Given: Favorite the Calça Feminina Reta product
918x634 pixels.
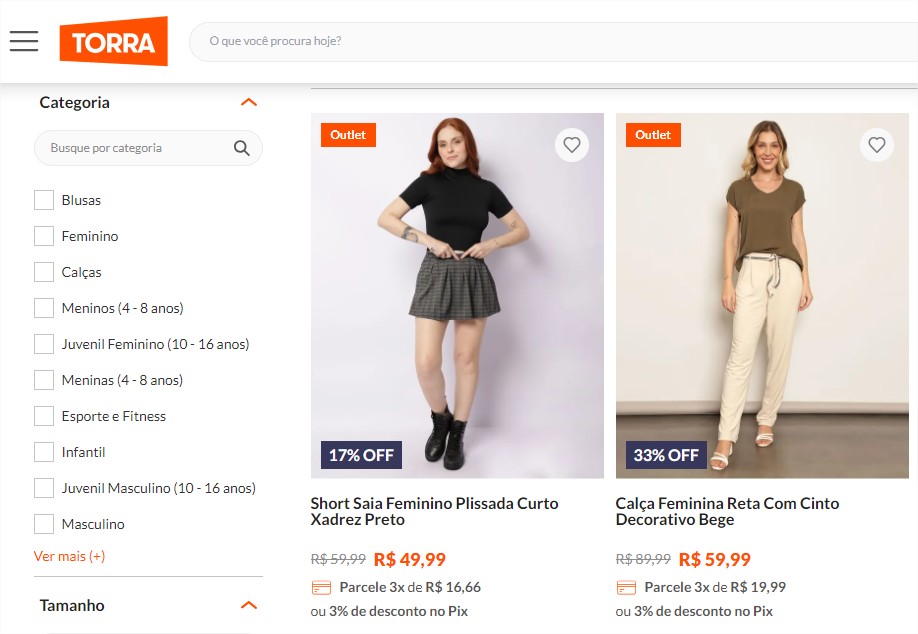Looking at the screenshot, I should (877, 145).
